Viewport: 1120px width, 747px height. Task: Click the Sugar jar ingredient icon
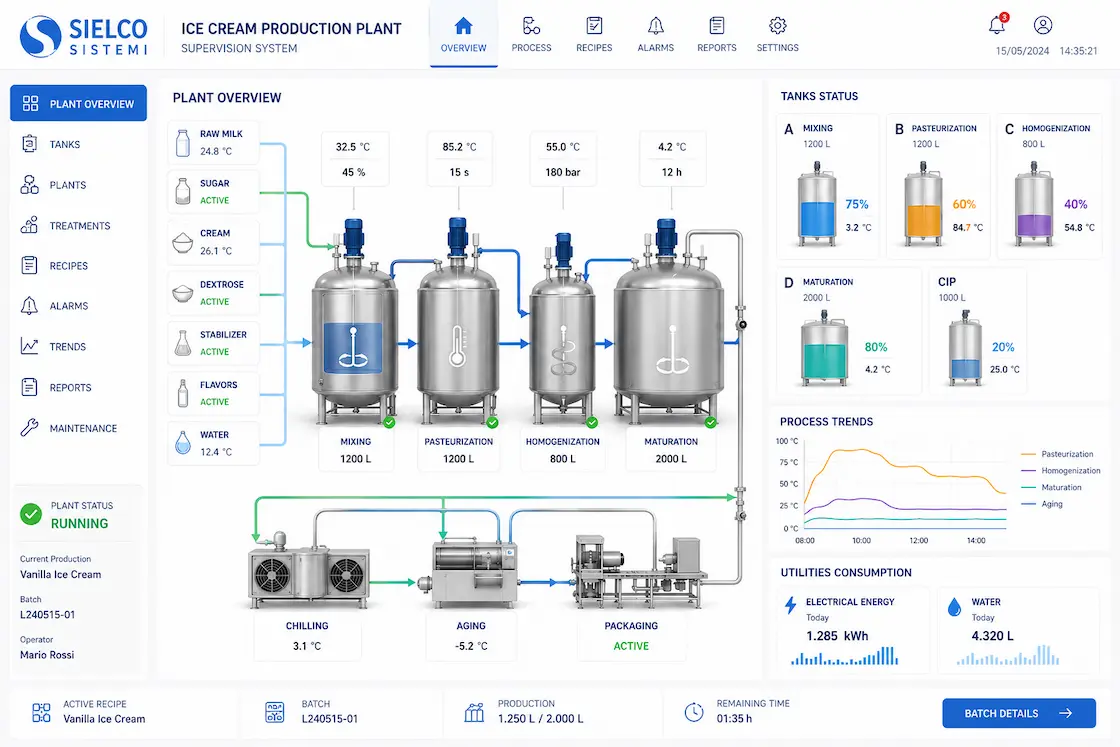(x=183, y=191)
